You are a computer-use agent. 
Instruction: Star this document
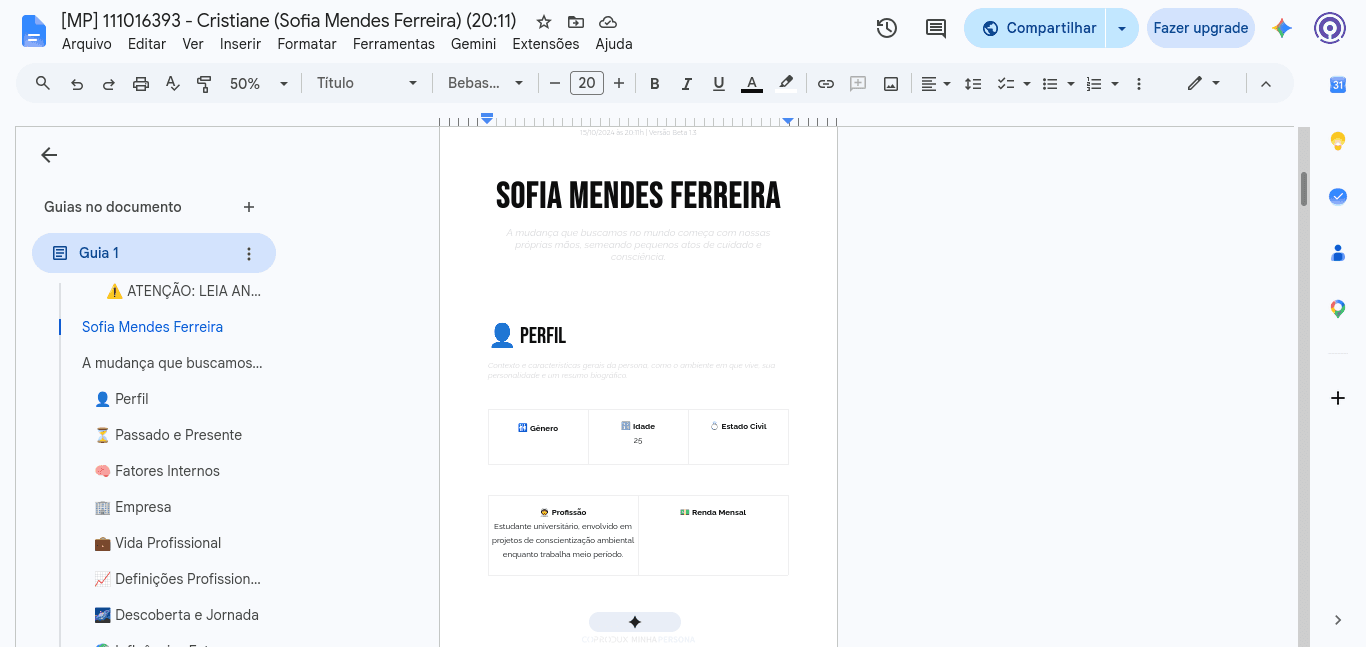(544, 22)
